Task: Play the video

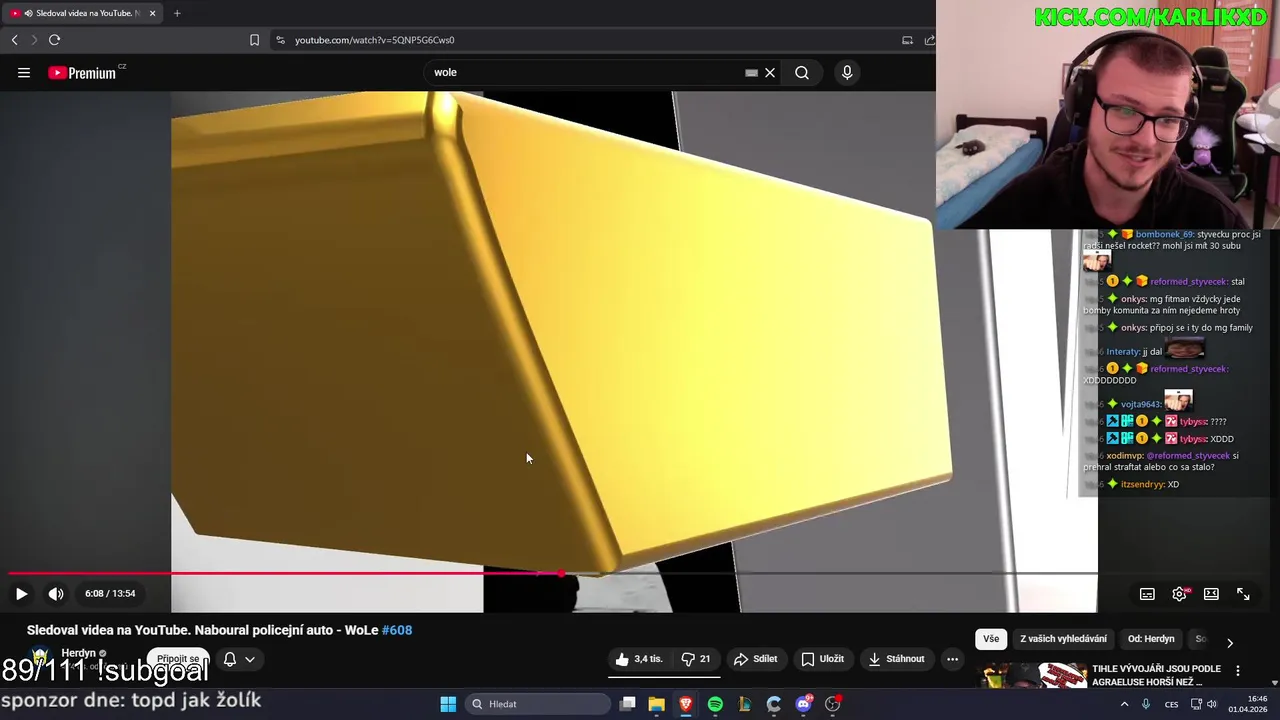Action: [x=21, y=593]
